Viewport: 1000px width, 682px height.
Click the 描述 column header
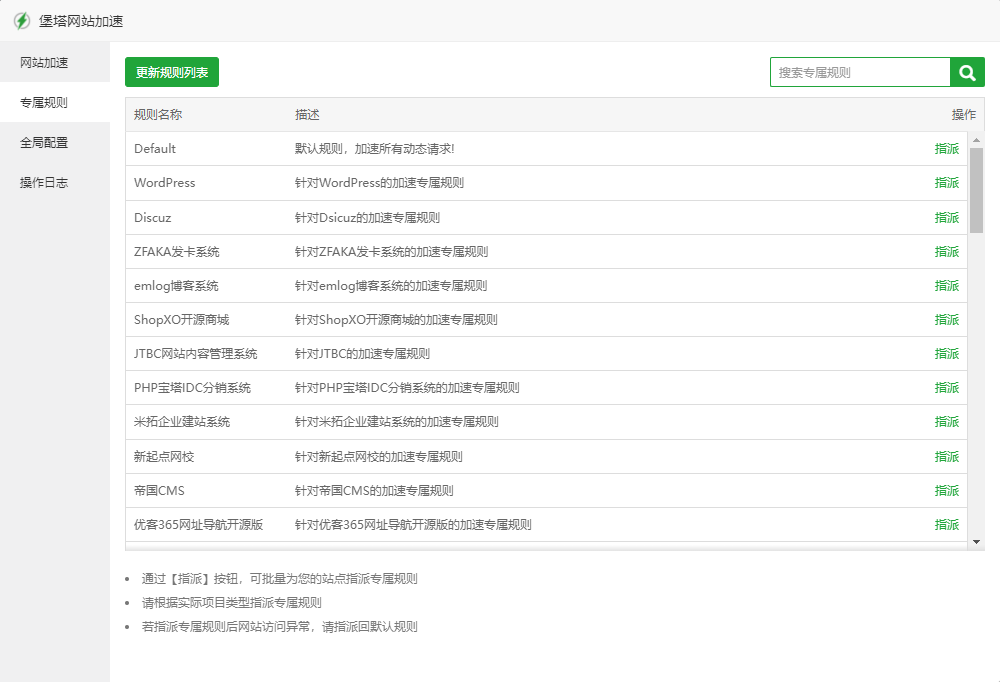(x=307, y=115)
